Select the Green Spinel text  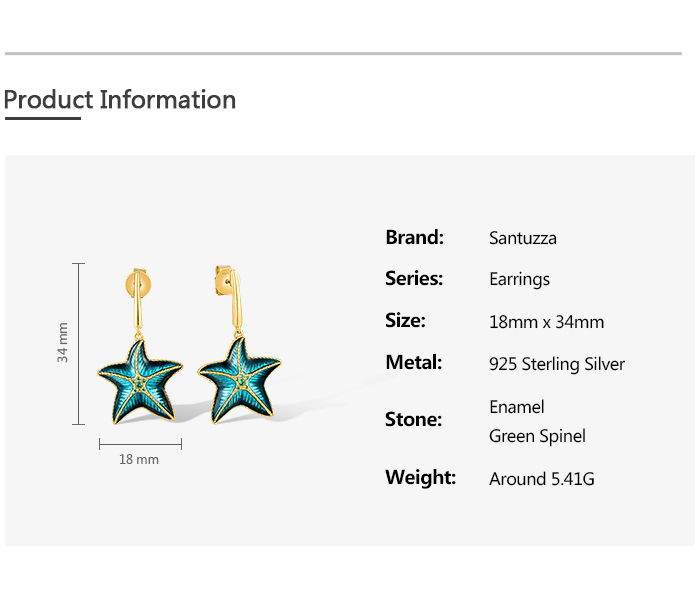(x=537, y=436)
